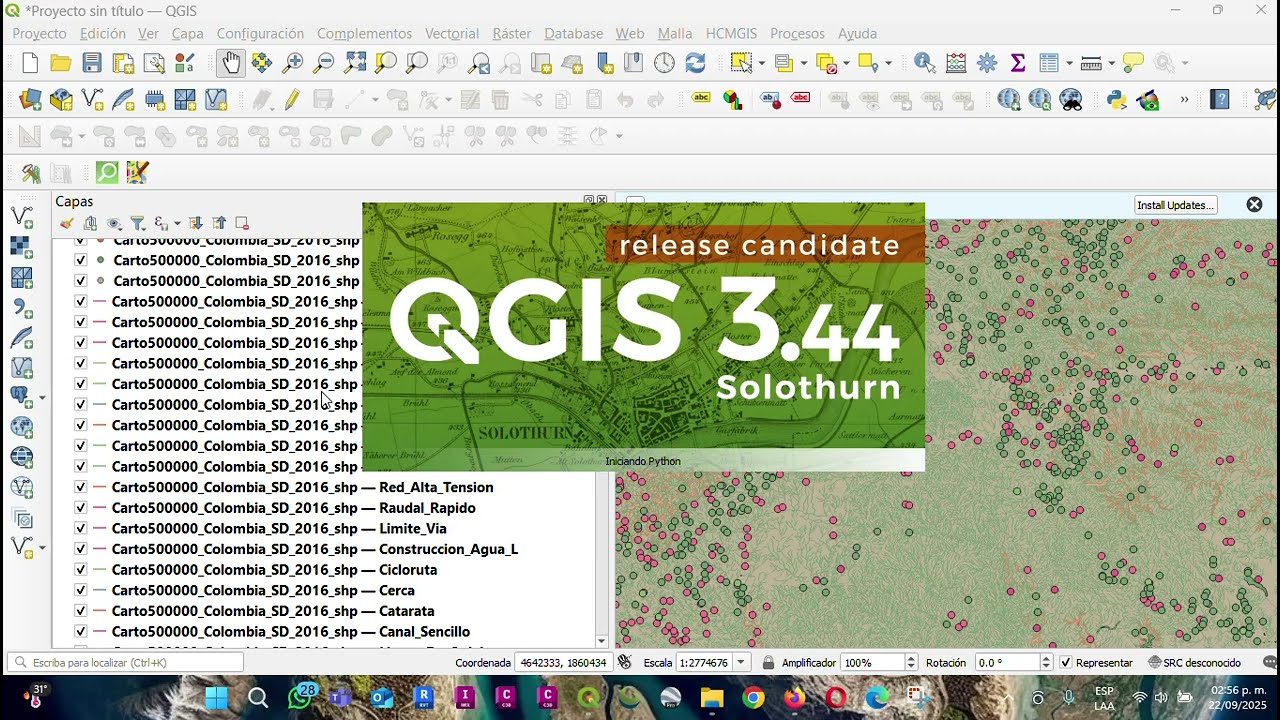Open the Escala scale dropdown arrow
The height and width of the screenshot is (720, 1280).
pos(741,662)
